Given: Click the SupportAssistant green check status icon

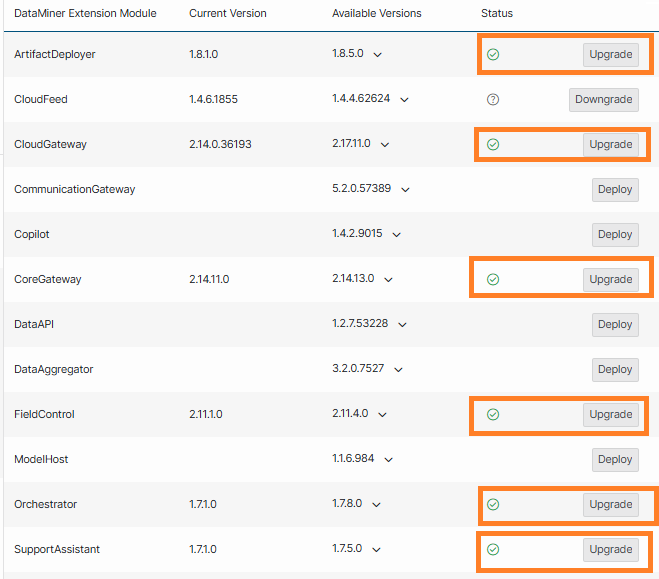Looking at the screenshot, I should [x=493, y=549].
